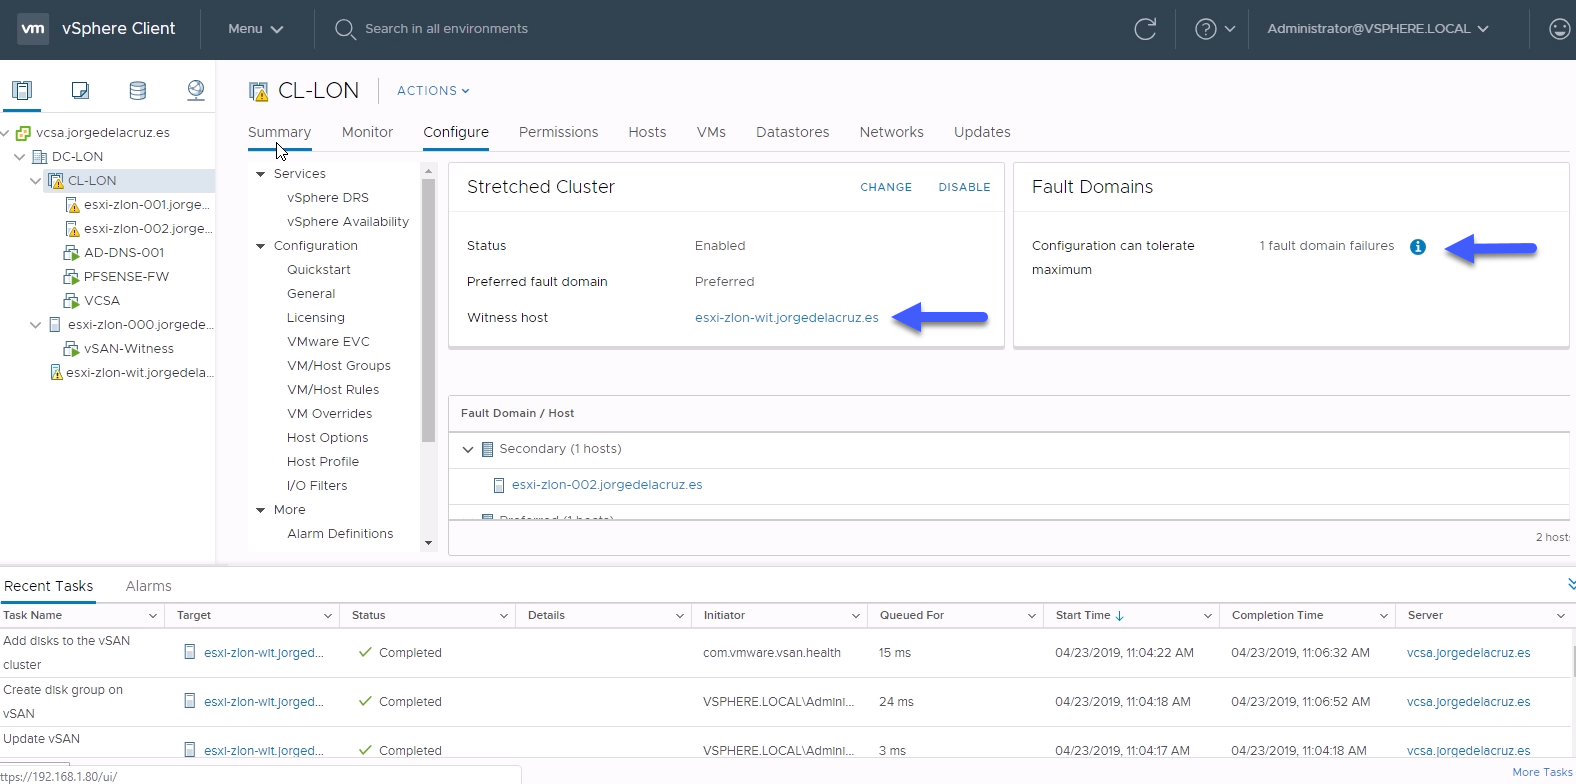Open the Permissions tab
This screenshot has height=784, width=1576.
[558, 132]
